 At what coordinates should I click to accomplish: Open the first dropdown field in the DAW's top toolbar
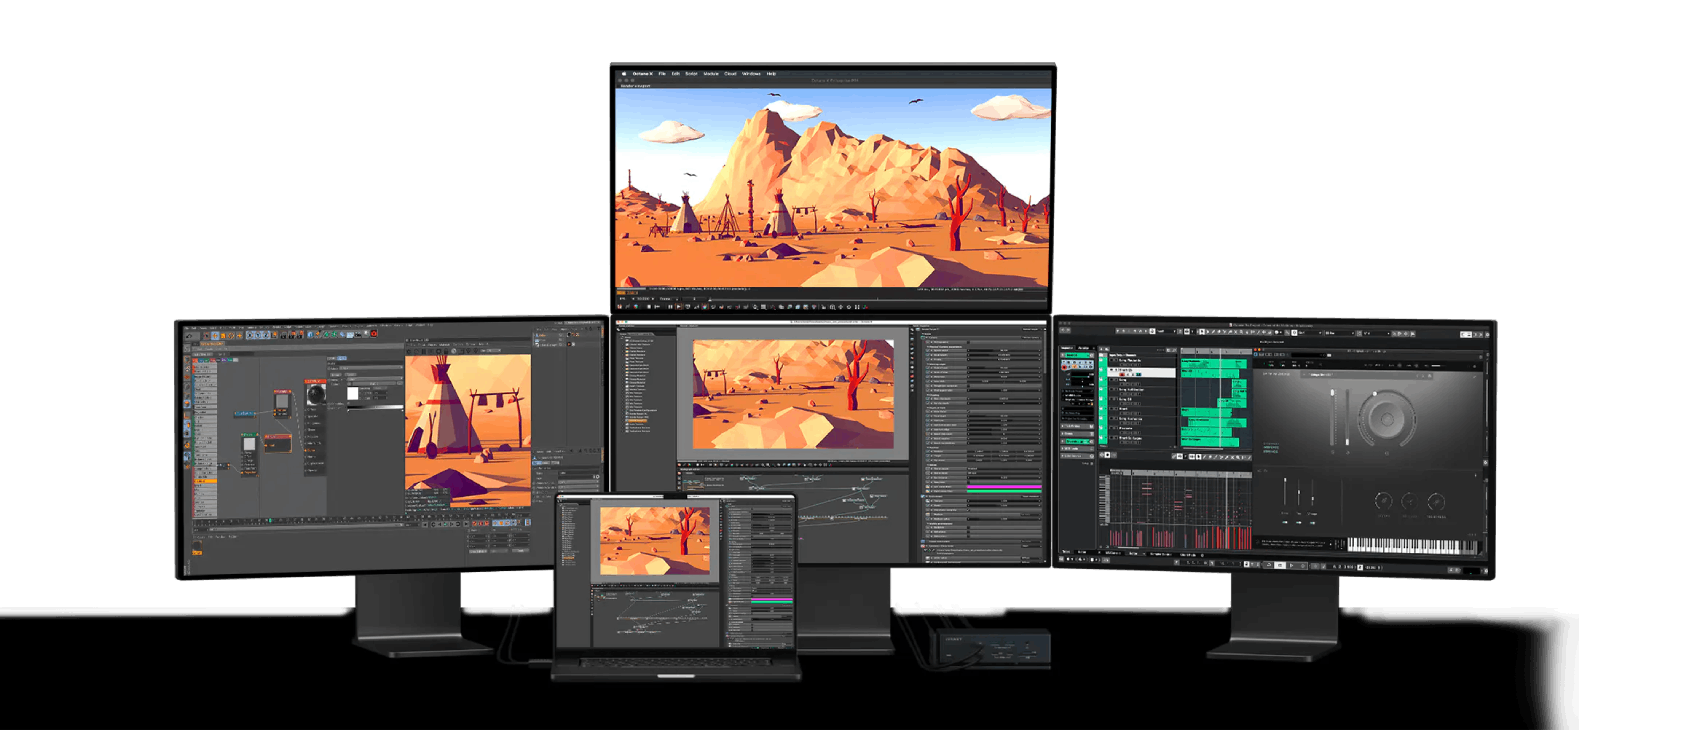click(x=1164, y=332)
